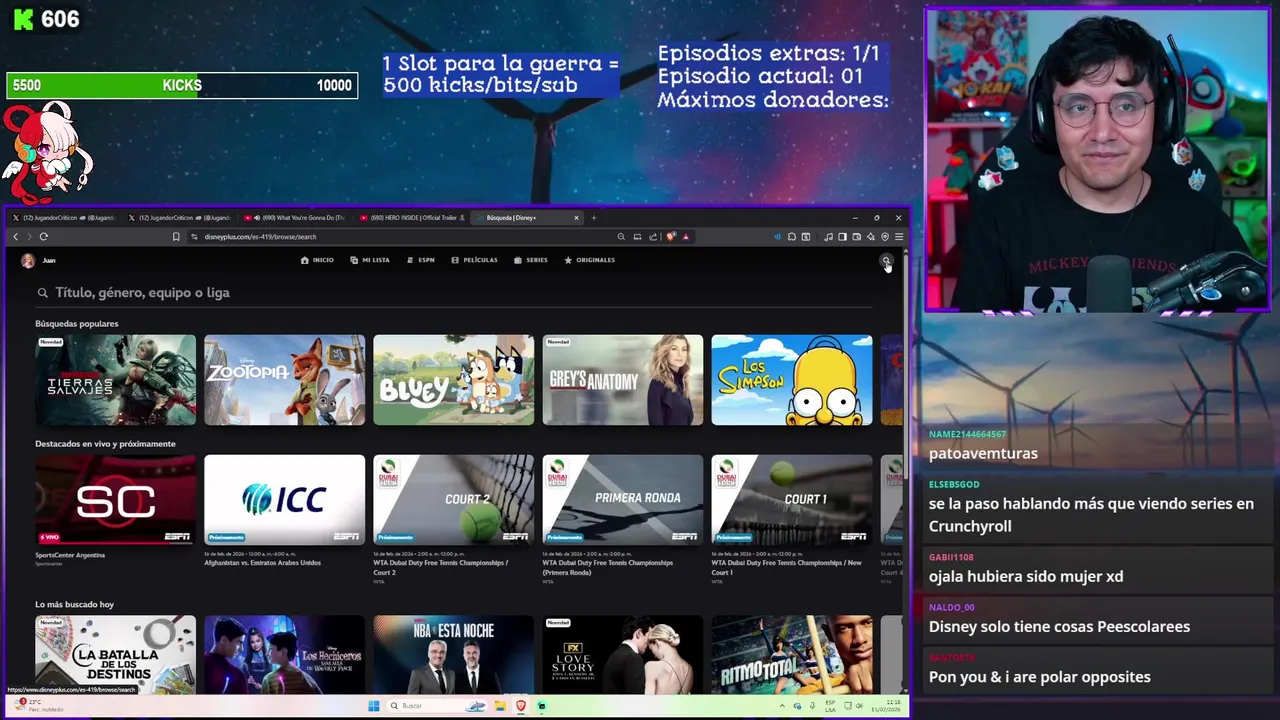Image resolution: width=1280 pixels, height=720 pixels.
Task: Open the extensions puzzle icon
Action: [x=791, y=237]
